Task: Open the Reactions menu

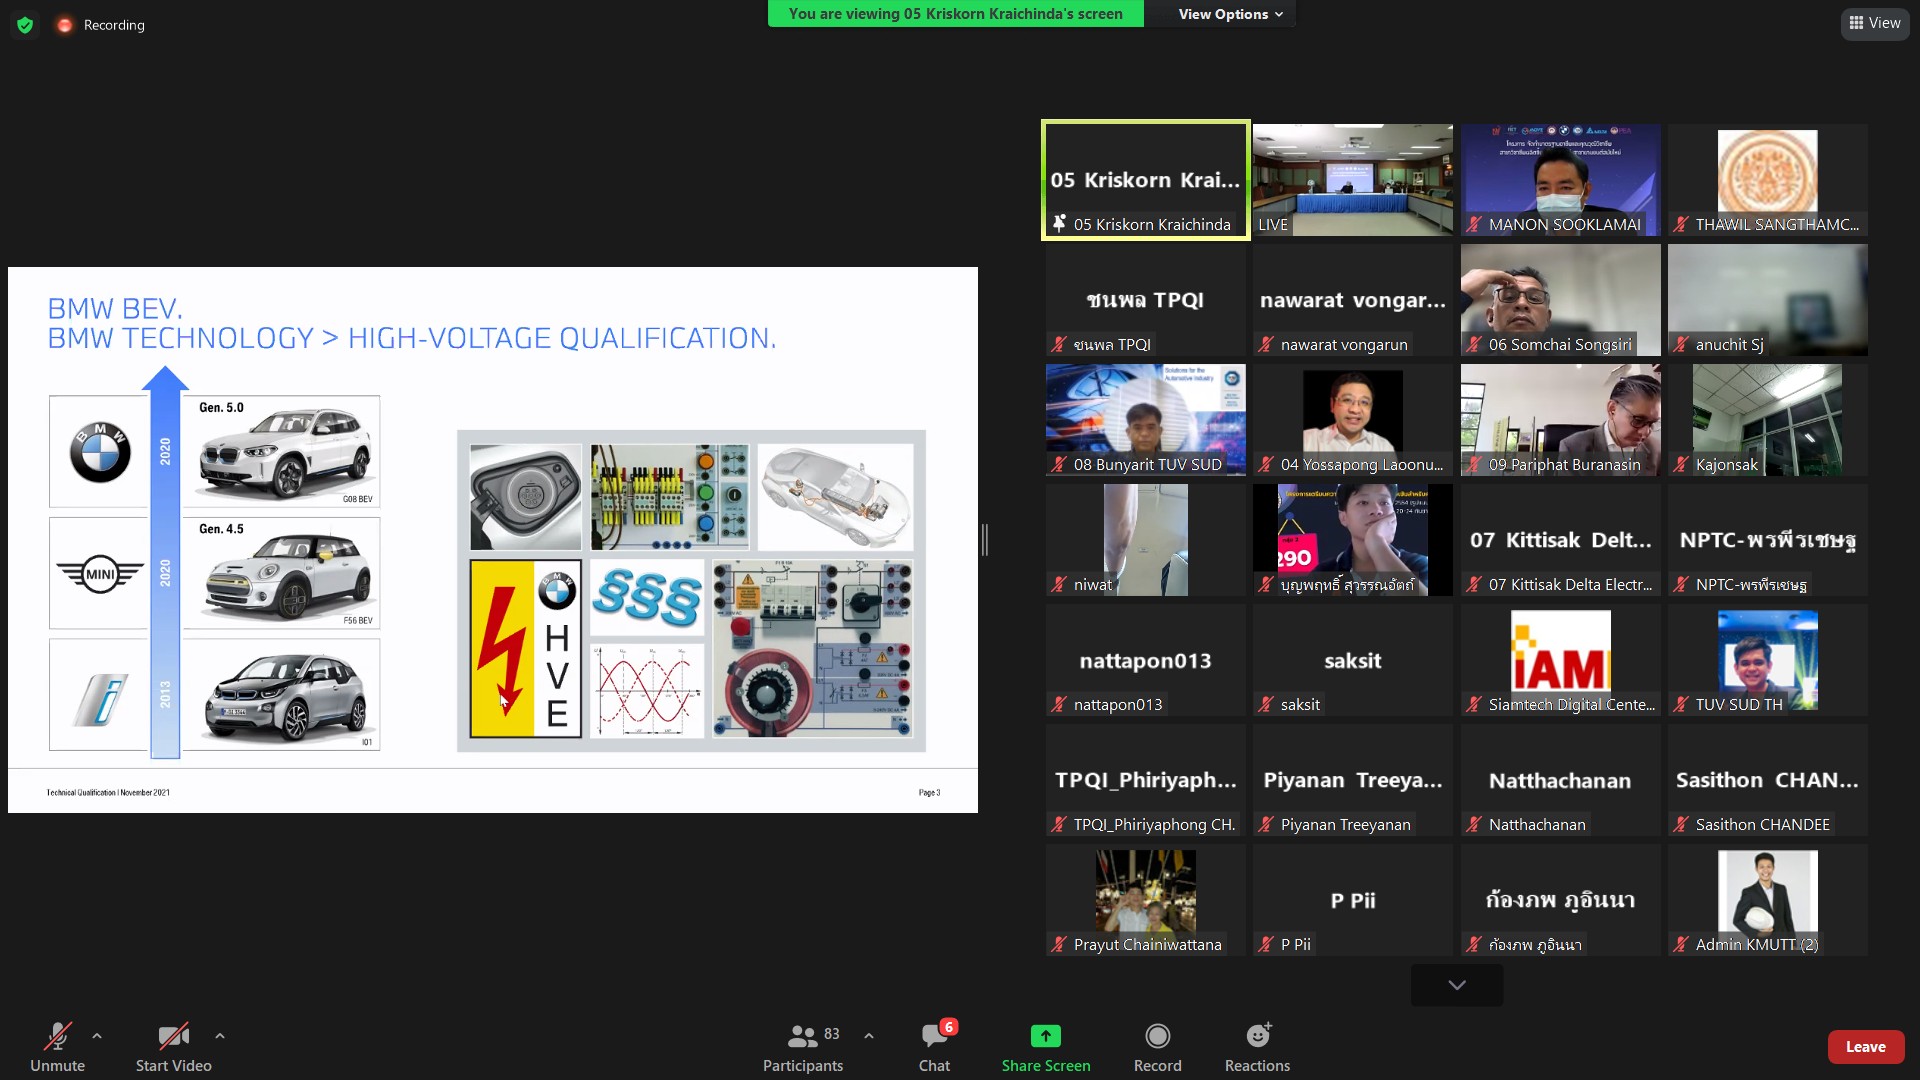Action: coord(1257,1047)
